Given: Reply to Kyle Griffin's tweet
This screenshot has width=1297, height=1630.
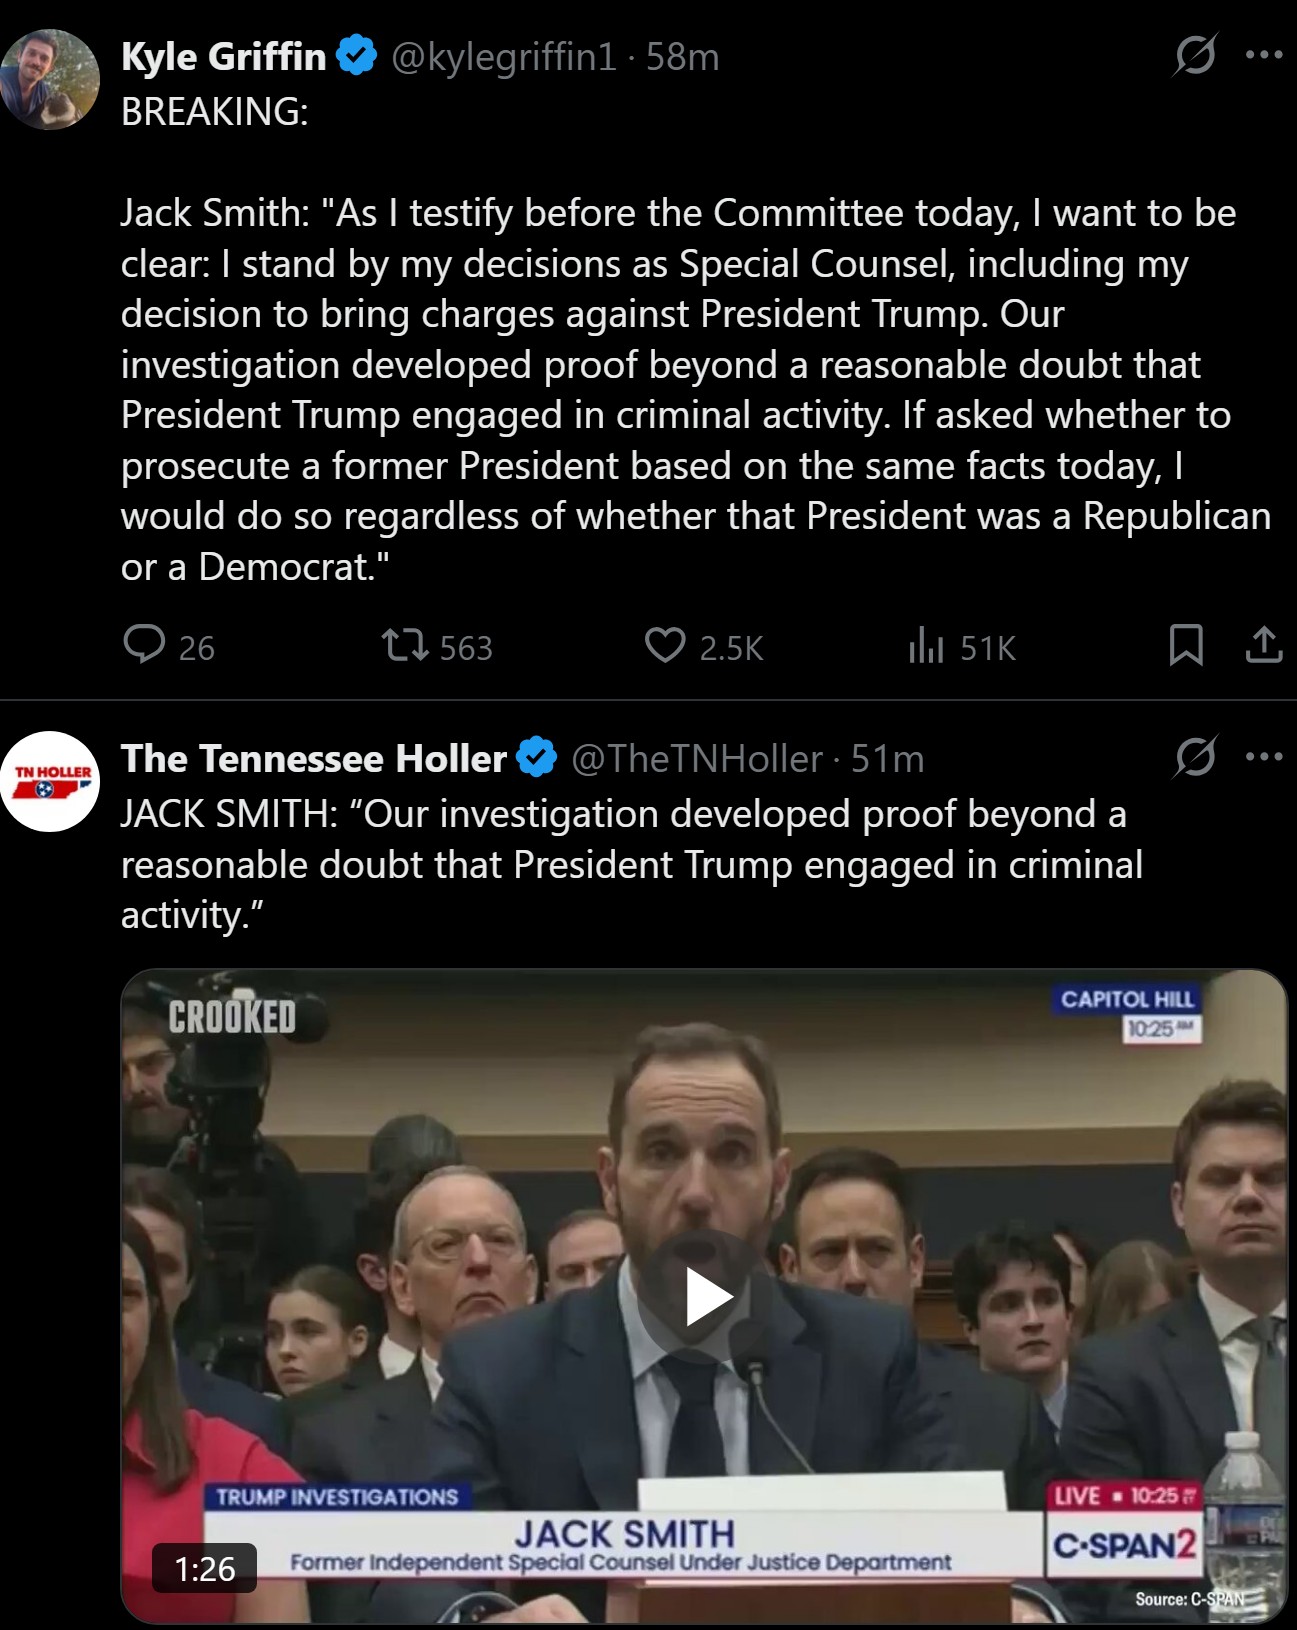Looking at the screenshot, I should [x=144, y=645].
